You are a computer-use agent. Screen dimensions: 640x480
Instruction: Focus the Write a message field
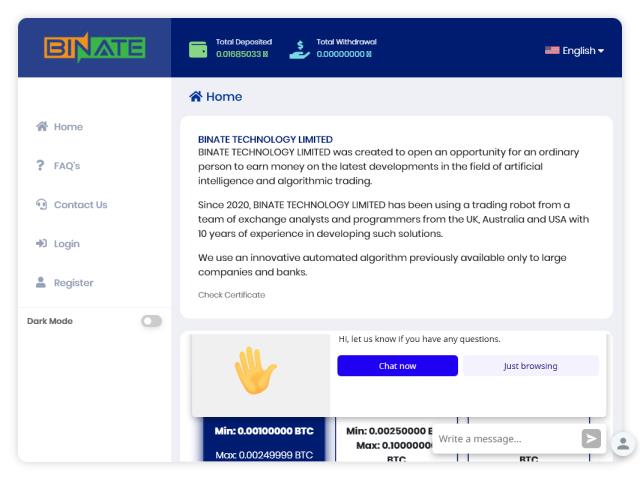click(x=506, y=439)
